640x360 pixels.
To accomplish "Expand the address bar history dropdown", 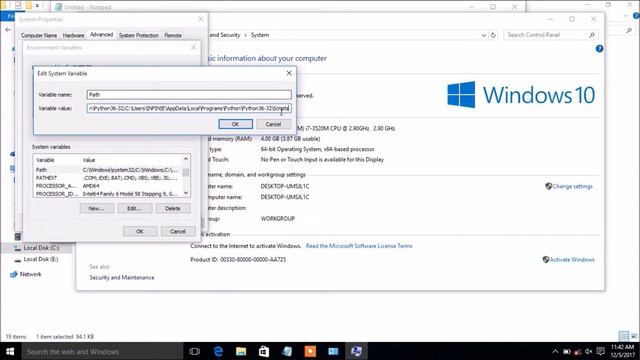I will [484, 35].
